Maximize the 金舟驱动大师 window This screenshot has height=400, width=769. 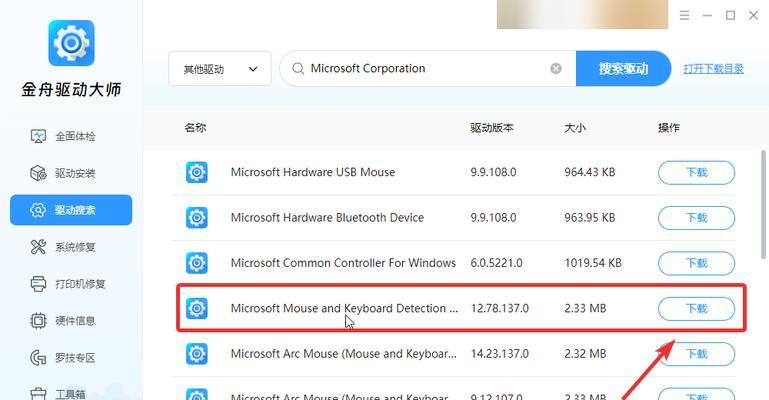click(730, 15)
